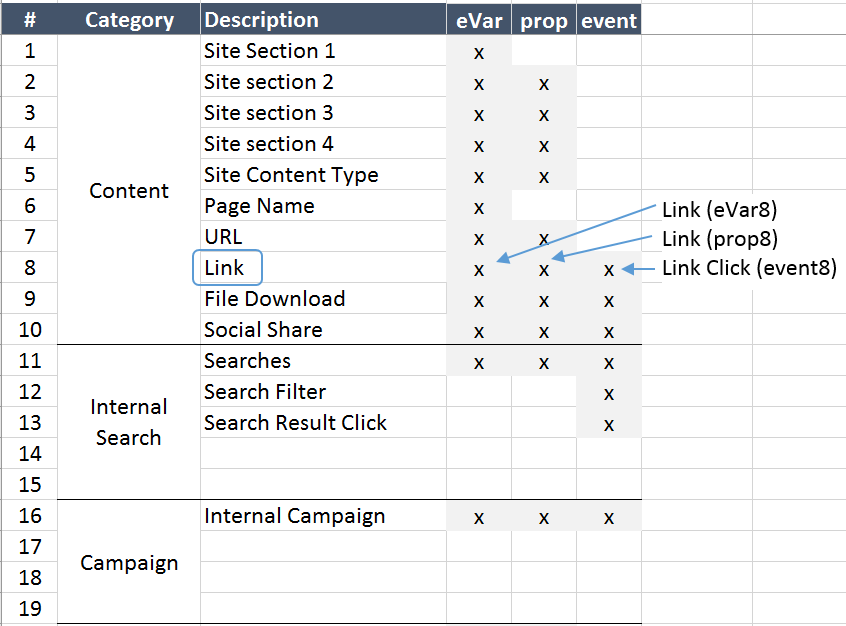This screenshot has width=846, height=626.
Task: Click the Link (eVar8) annotation label
Action: click(720, 210)
